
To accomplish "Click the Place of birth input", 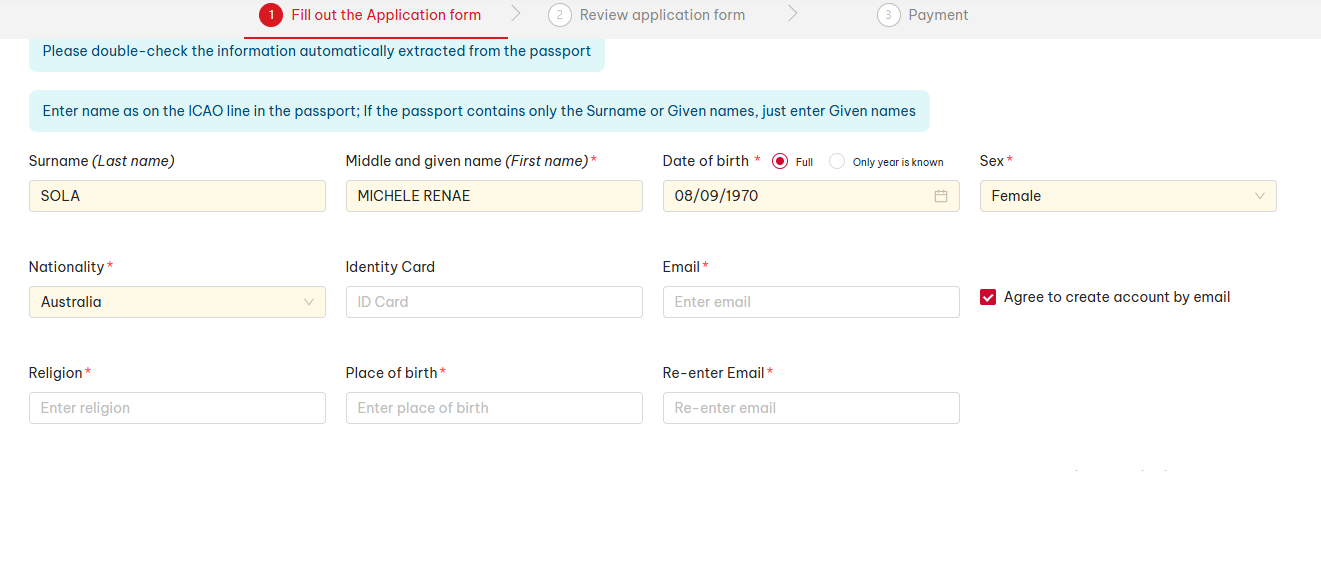I will coord(494,408).
